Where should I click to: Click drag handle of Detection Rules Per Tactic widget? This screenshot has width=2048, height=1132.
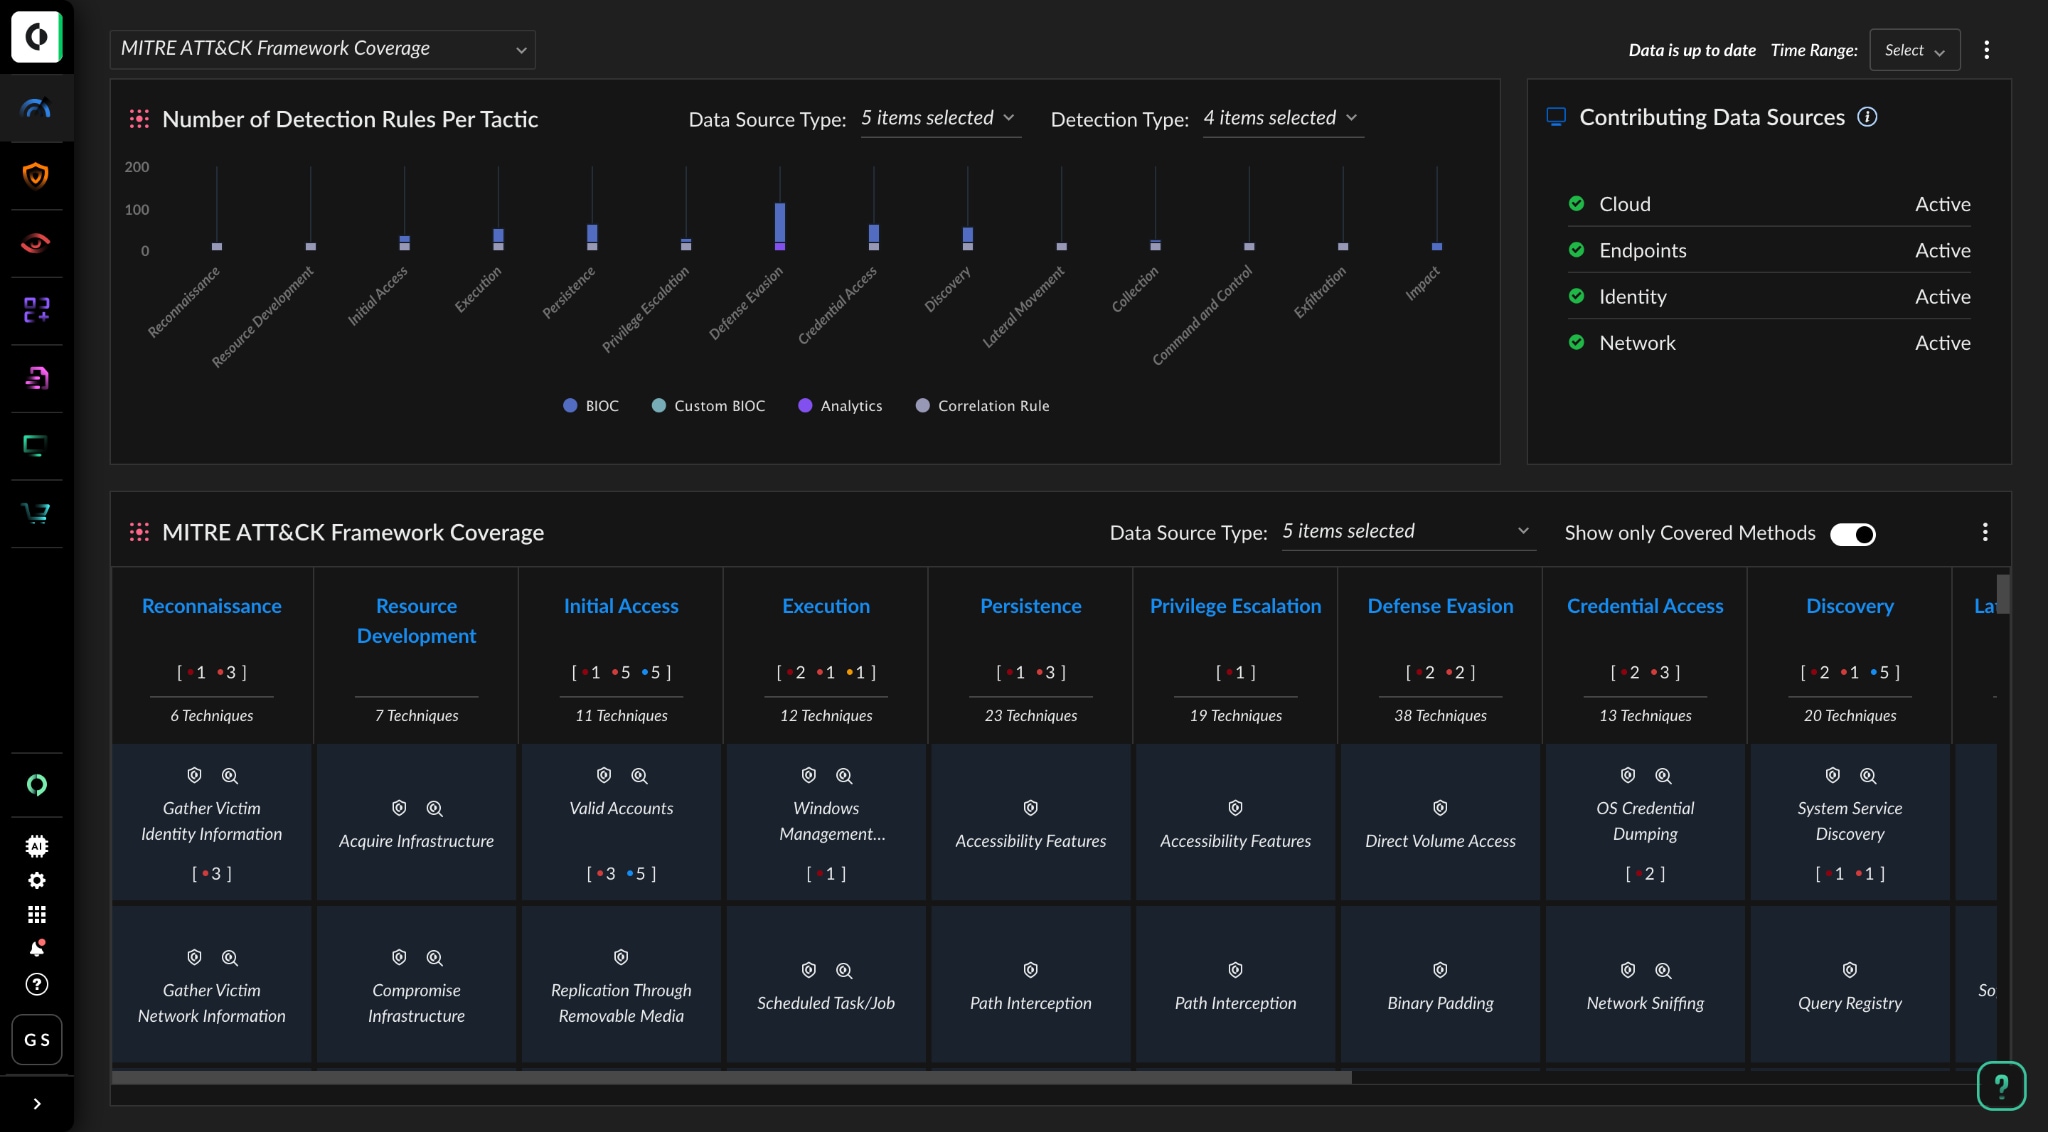pos(139,119)
